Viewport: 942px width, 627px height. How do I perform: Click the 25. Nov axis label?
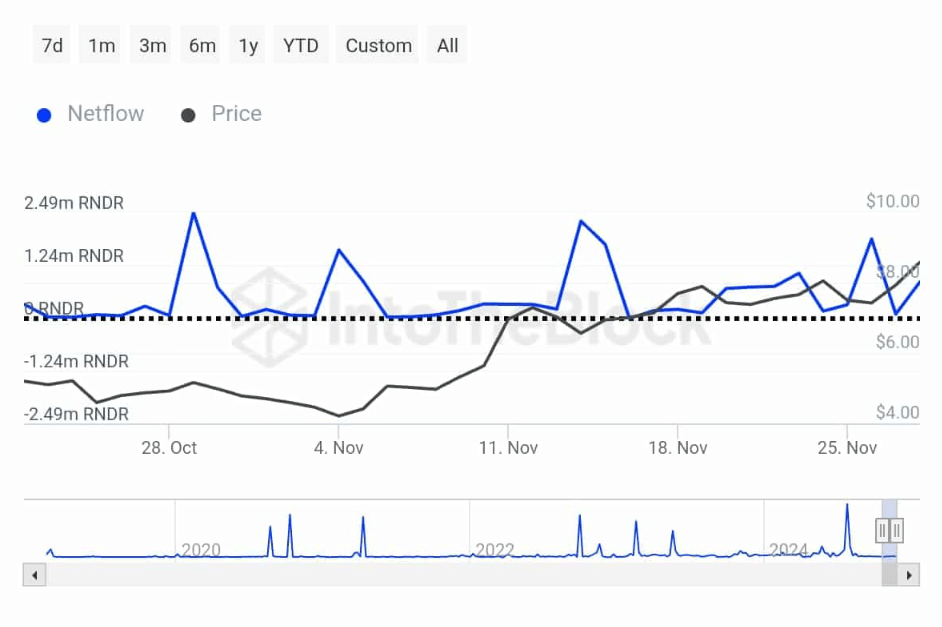847,448
